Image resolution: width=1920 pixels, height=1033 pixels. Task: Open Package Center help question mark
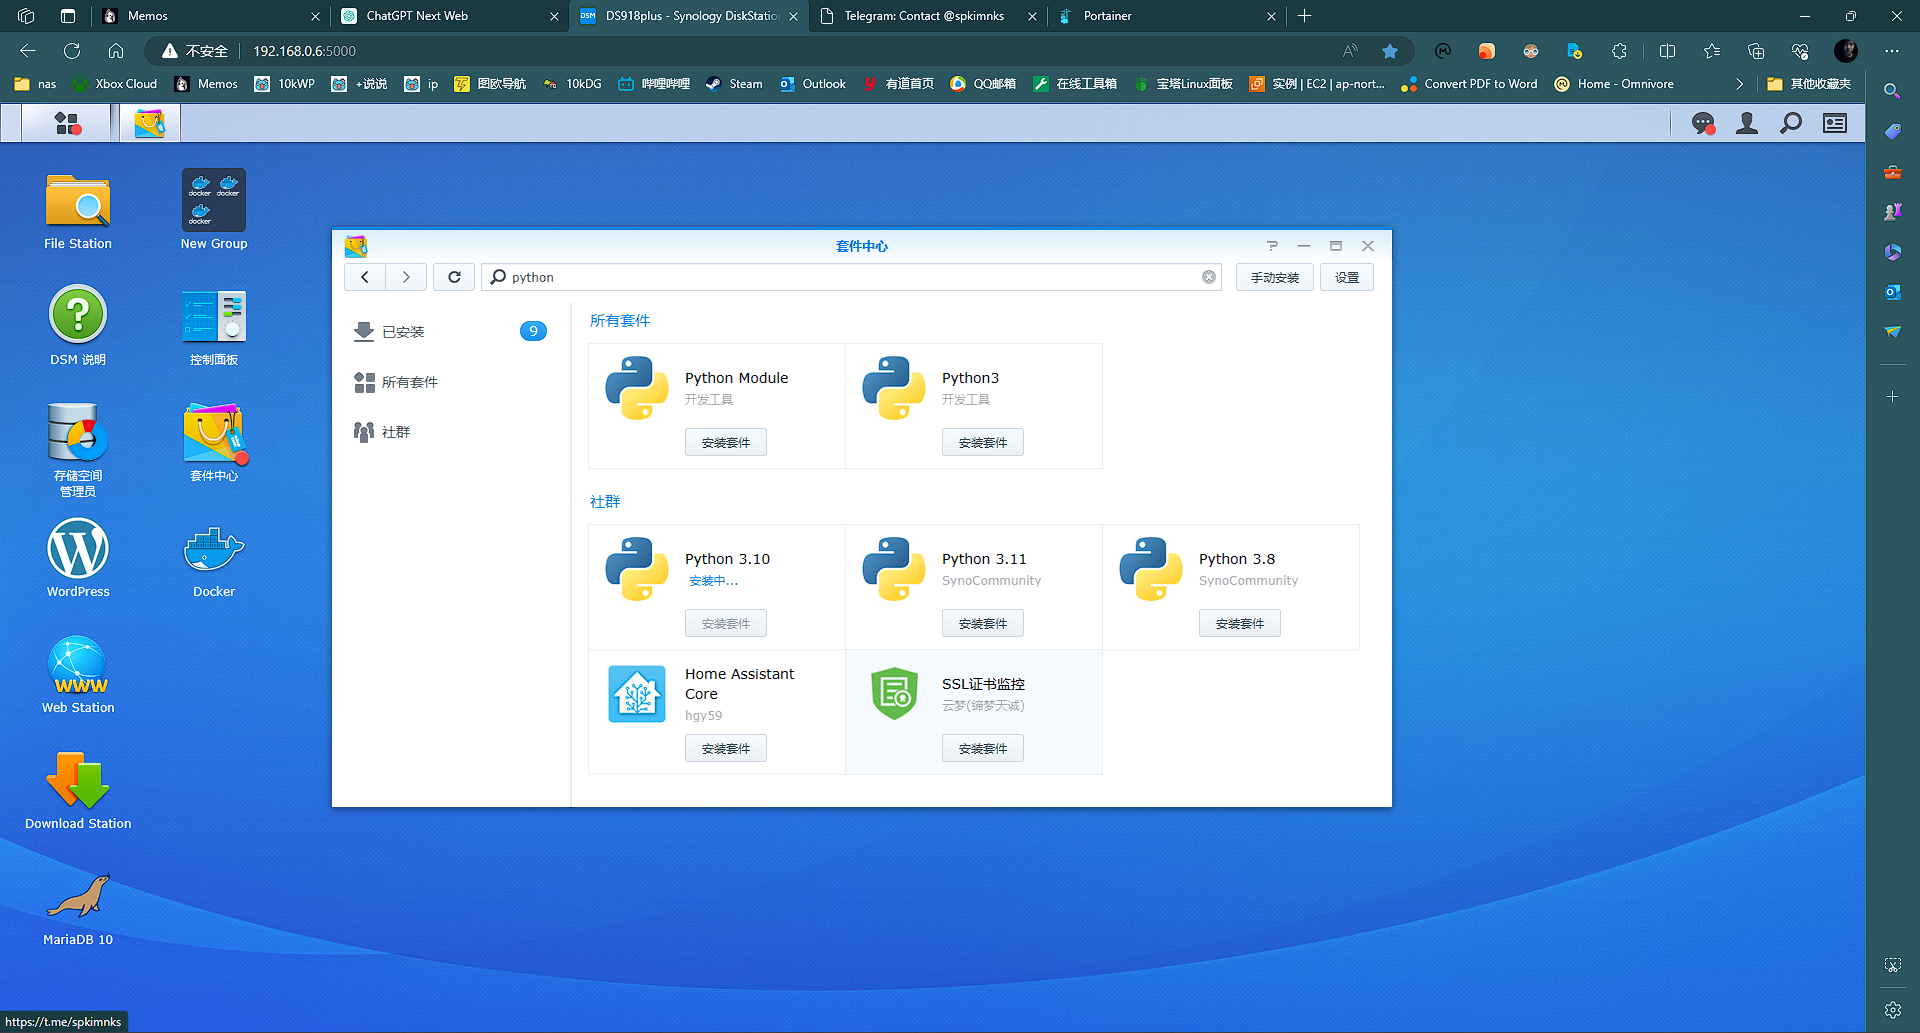point(1272,246)
